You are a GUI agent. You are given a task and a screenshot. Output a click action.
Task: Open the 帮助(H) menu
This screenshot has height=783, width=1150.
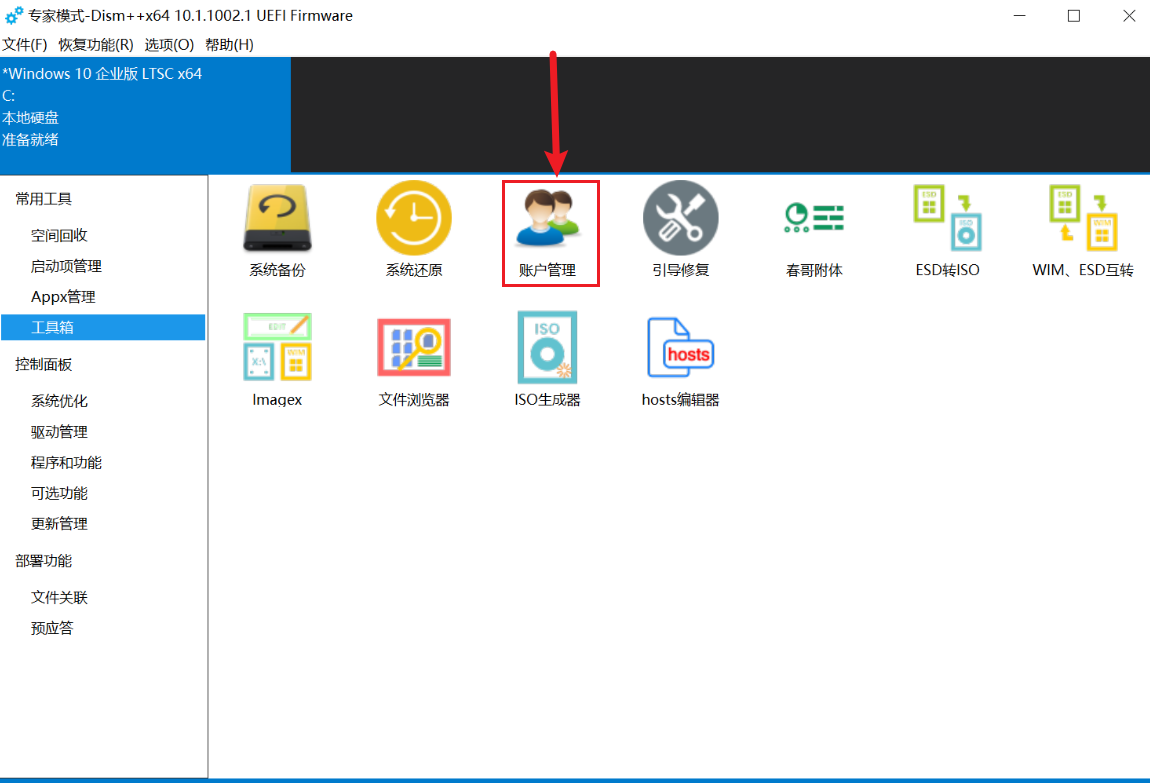tap(230, 45)
